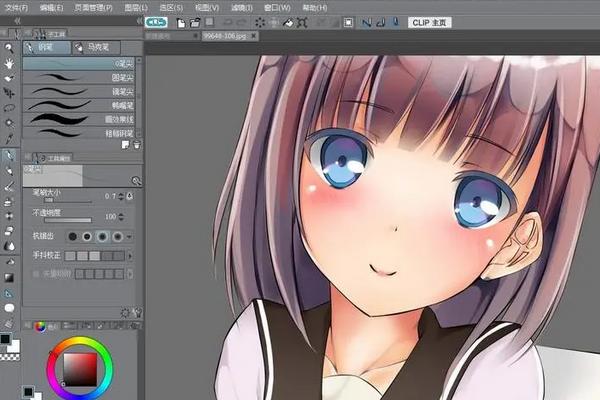Expand the disabled vector magnet arrow
The image size is (600, 400).
pos(130,274)
